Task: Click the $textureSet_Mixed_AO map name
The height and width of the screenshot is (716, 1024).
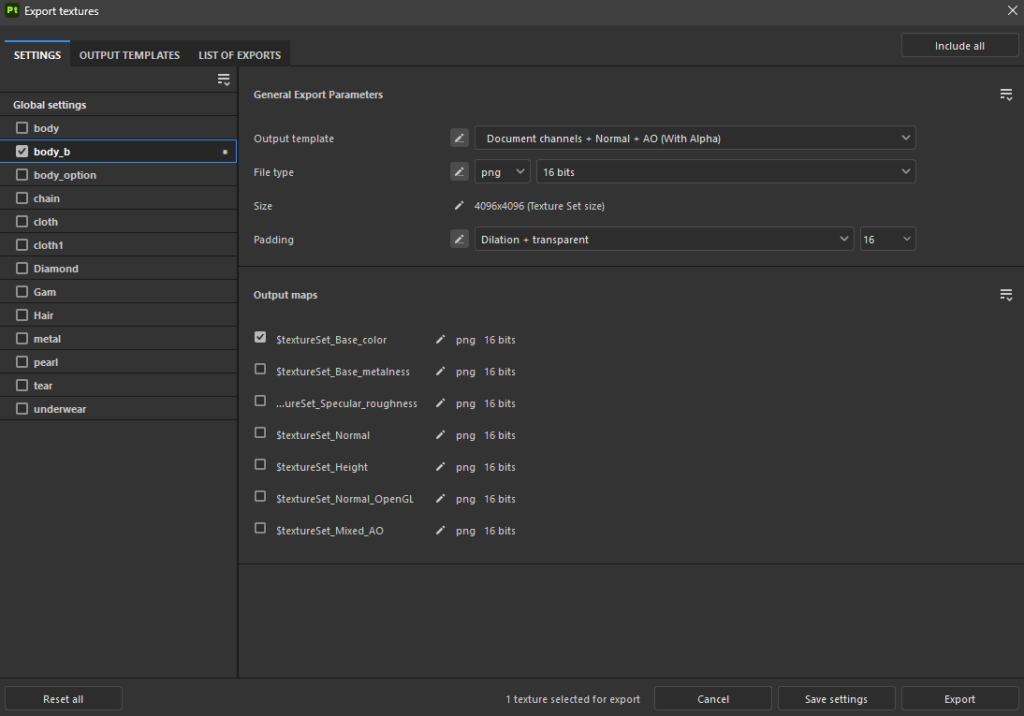Action: [330, 530]
